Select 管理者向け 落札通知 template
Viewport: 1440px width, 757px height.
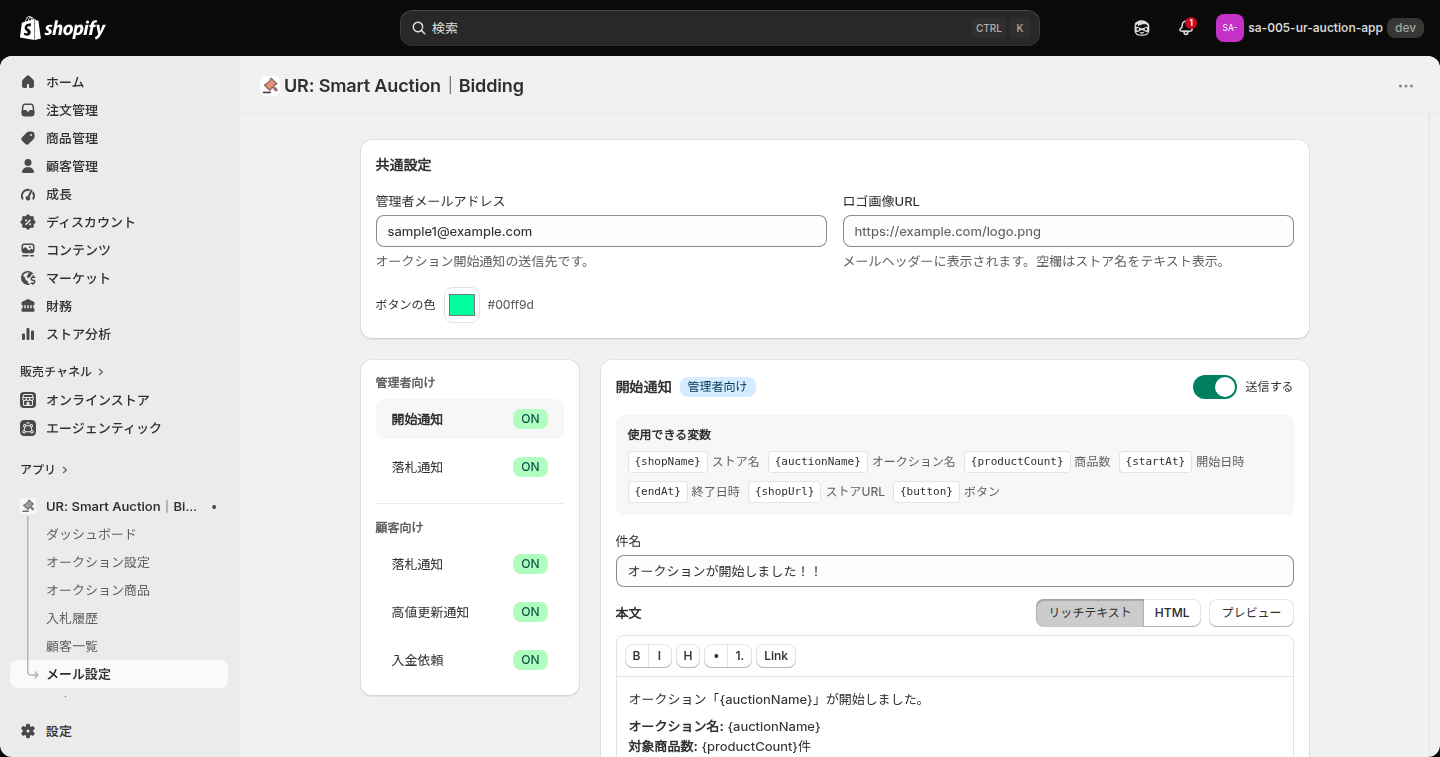click(470, 467)
